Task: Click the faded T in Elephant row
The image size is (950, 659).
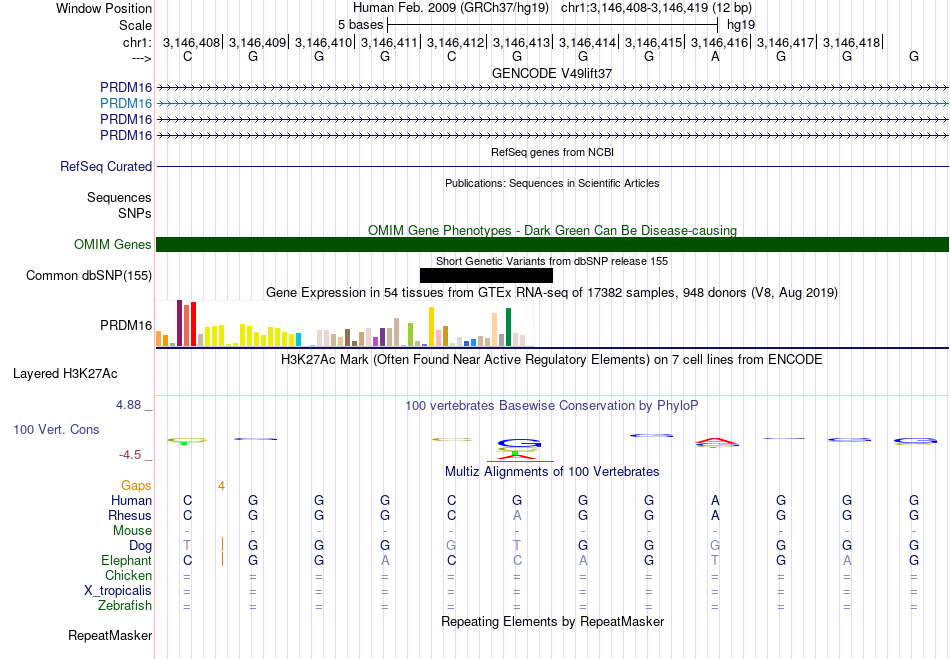Action: 715,560
